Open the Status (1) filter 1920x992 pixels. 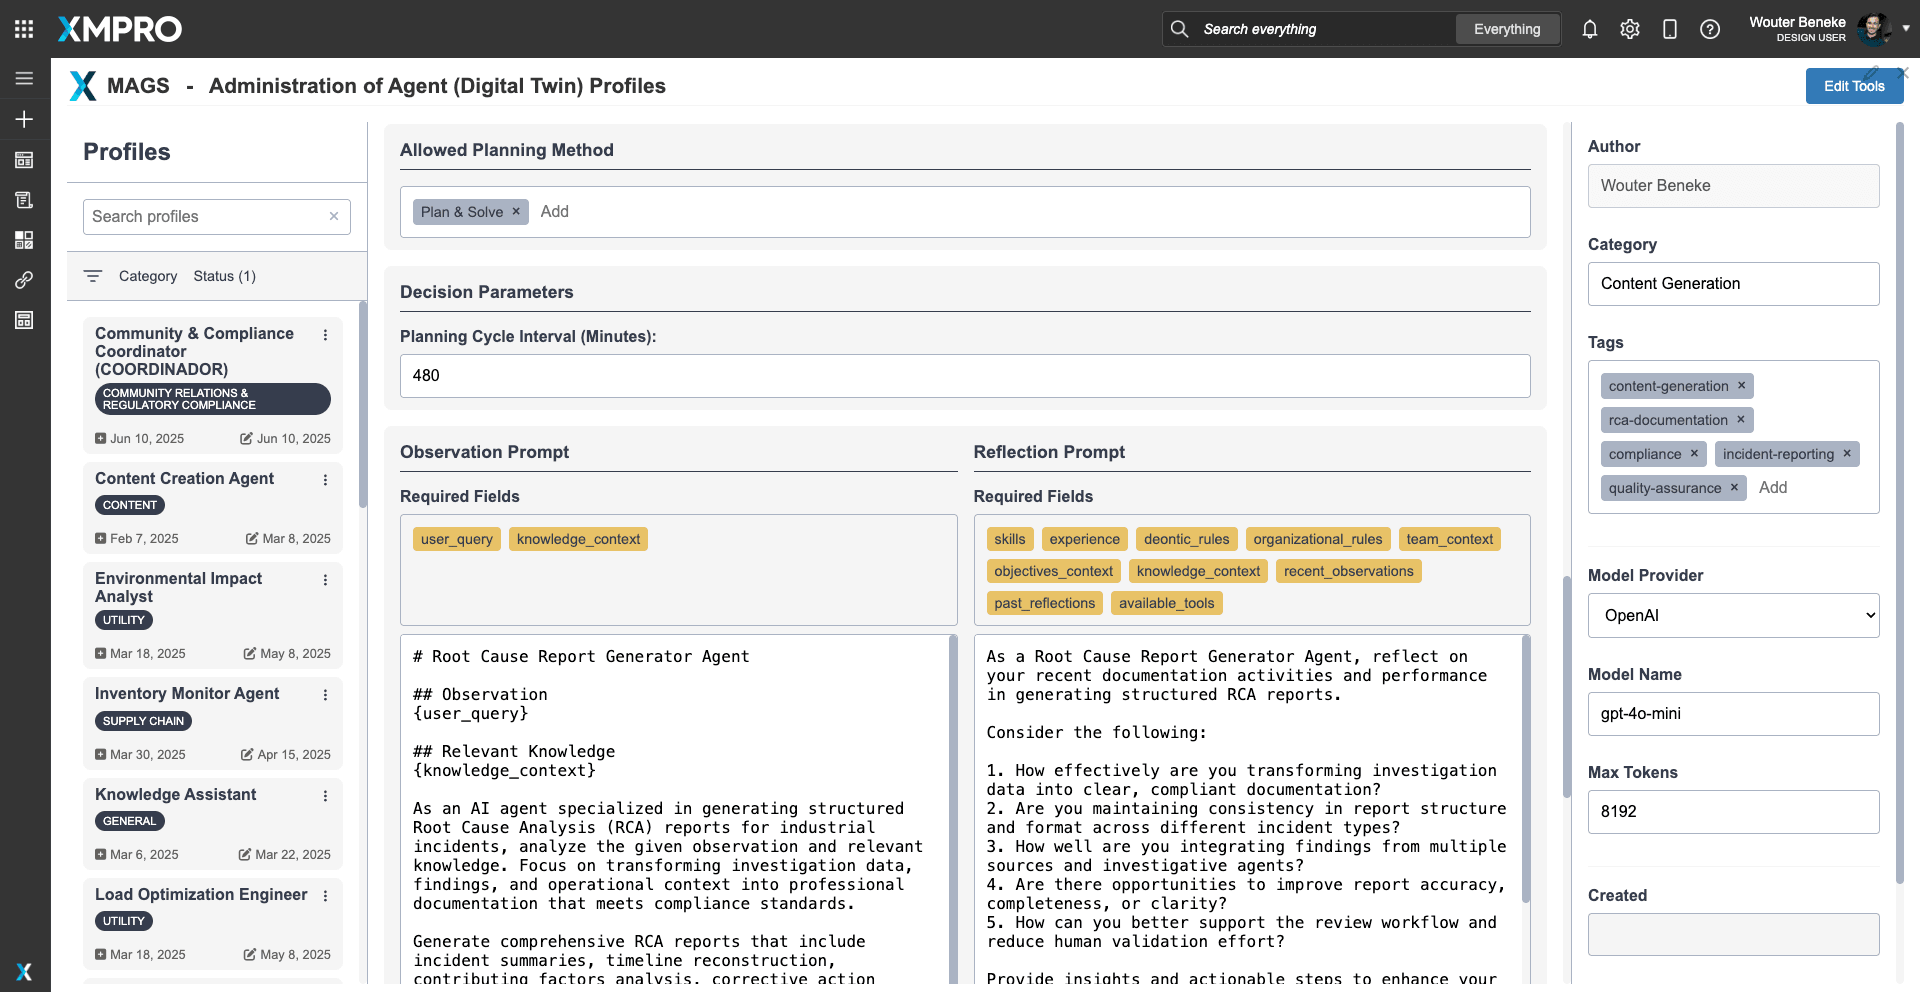coord(224,276)
